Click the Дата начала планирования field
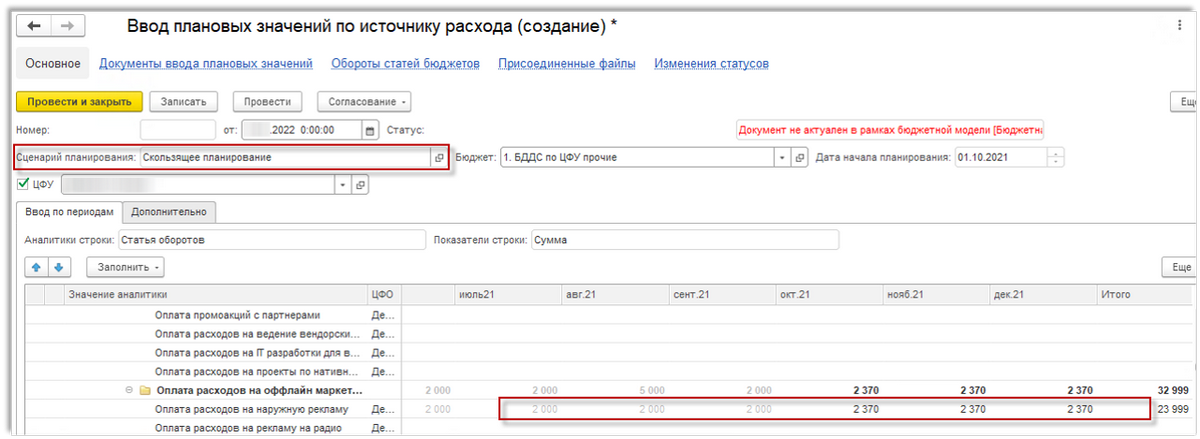 tap(1002, 158)
